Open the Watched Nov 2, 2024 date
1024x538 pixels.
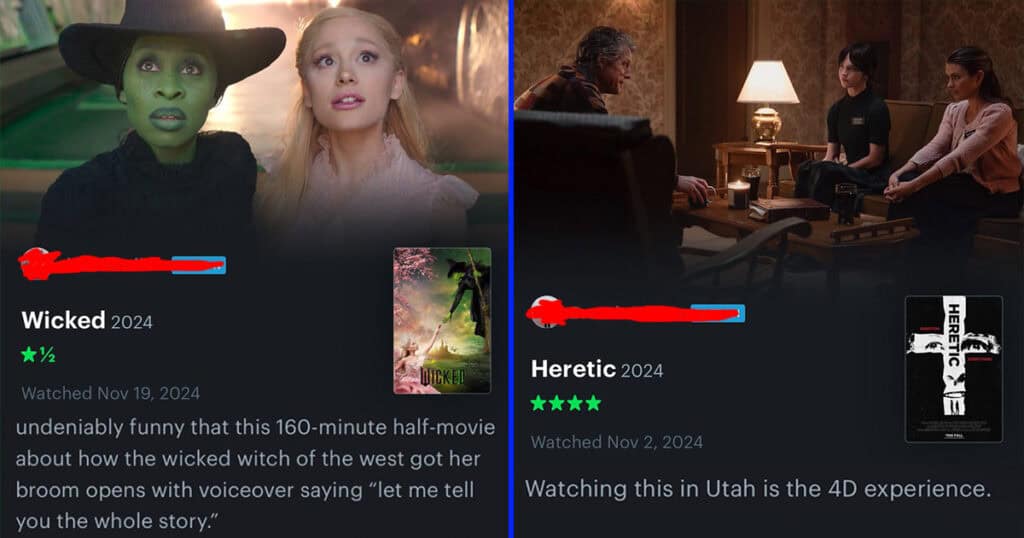[616, 442]
